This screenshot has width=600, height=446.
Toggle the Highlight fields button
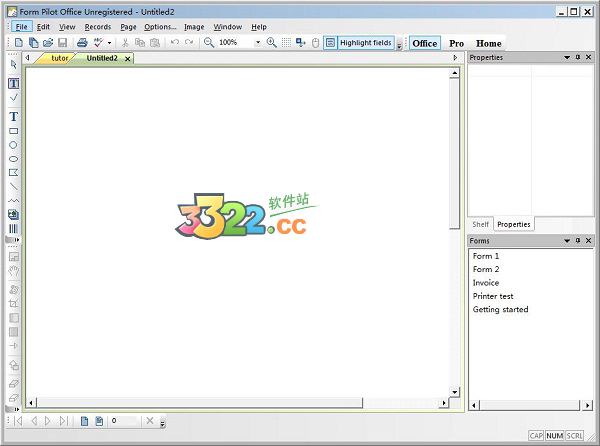[359, 42]
